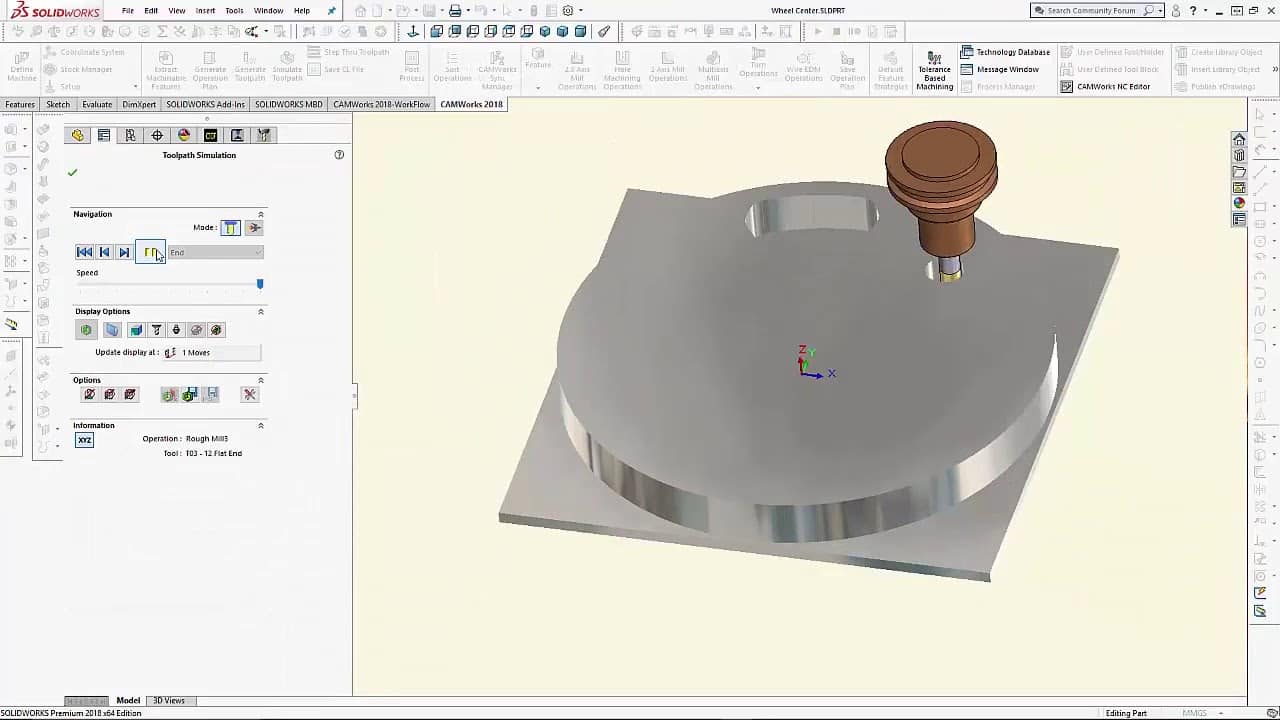The width and height of the screenshot is (1280, 720).
Task: Switch to the Features tab
Action: click(x=20, y=104)
